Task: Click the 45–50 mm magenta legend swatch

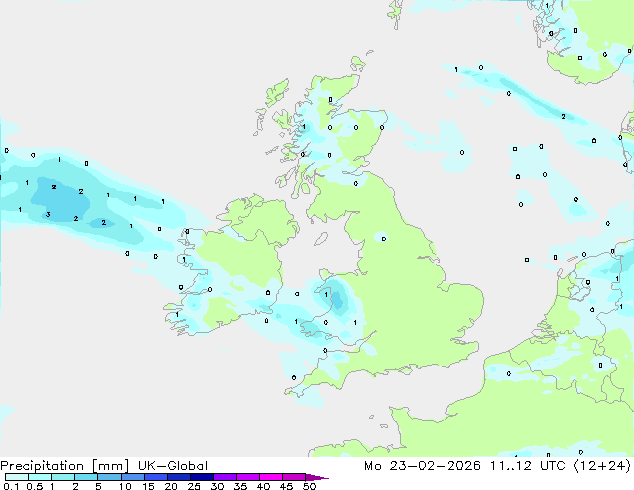Action: (x=294, y=477)
